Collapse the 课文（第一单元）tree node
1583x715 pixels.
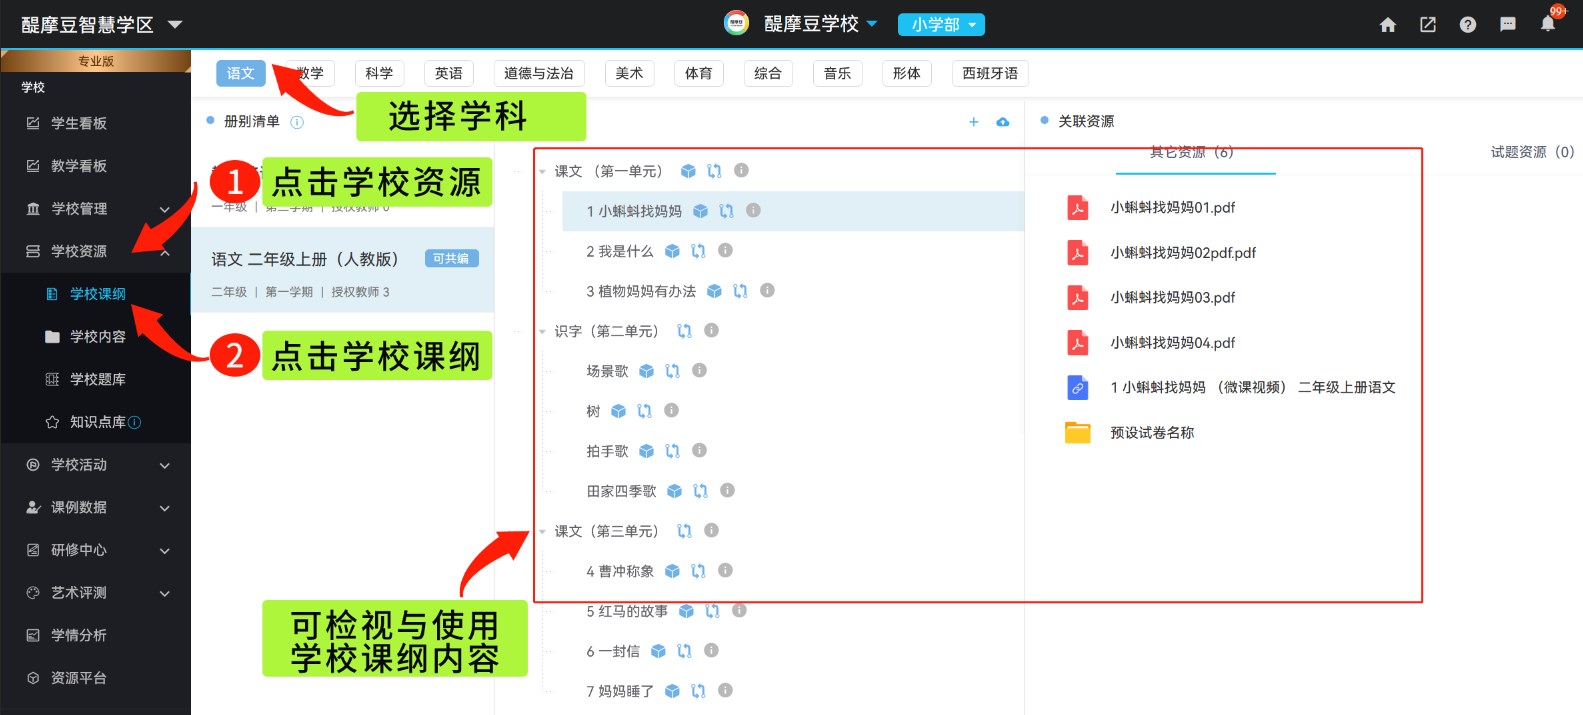tap(542, 172)
